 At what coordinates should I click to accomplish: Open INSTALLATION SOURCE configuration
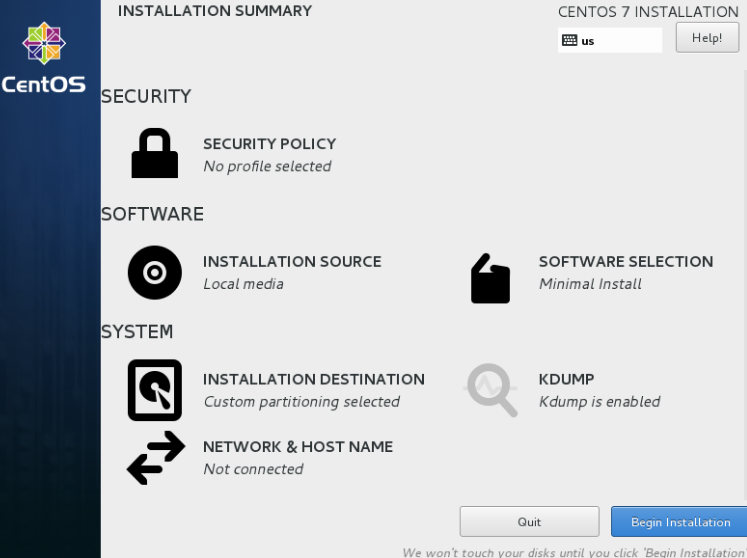[292, 262]
